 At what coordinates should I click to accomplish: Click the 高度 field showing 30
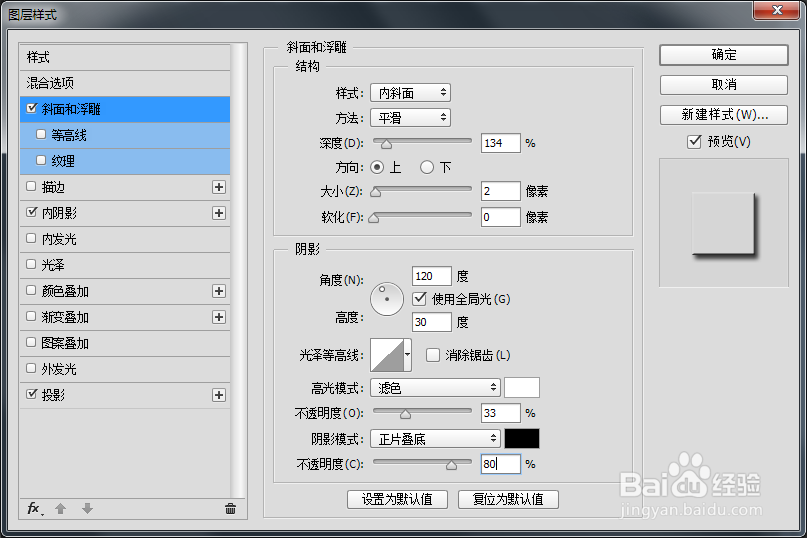click(x=432, y=322)
